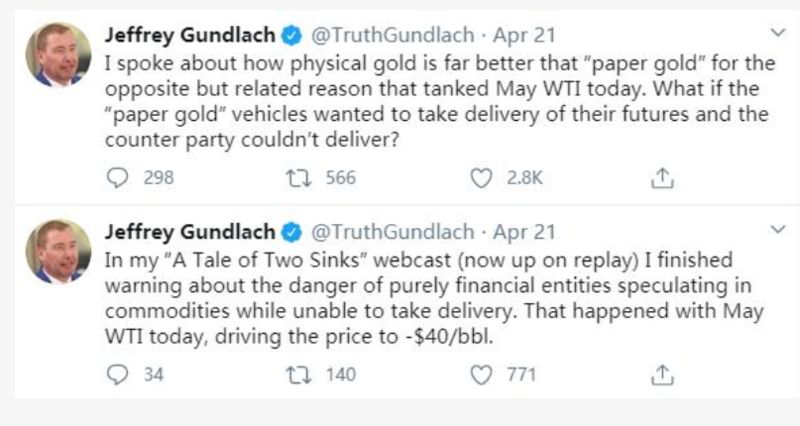The height and width of the screenshot is (426, 800).
Task: Open the tweet about May WTI at -$40/bbl
Action: (434, 298)
